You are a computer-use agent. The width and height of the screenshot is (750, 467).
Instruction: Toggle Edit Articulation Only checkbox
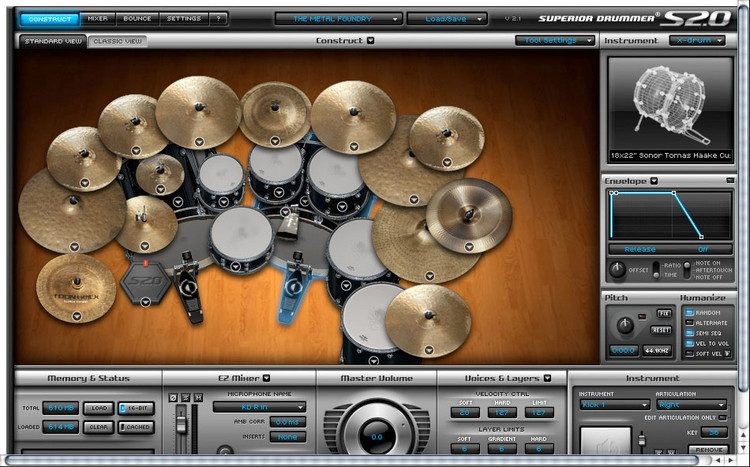[723, 418]
